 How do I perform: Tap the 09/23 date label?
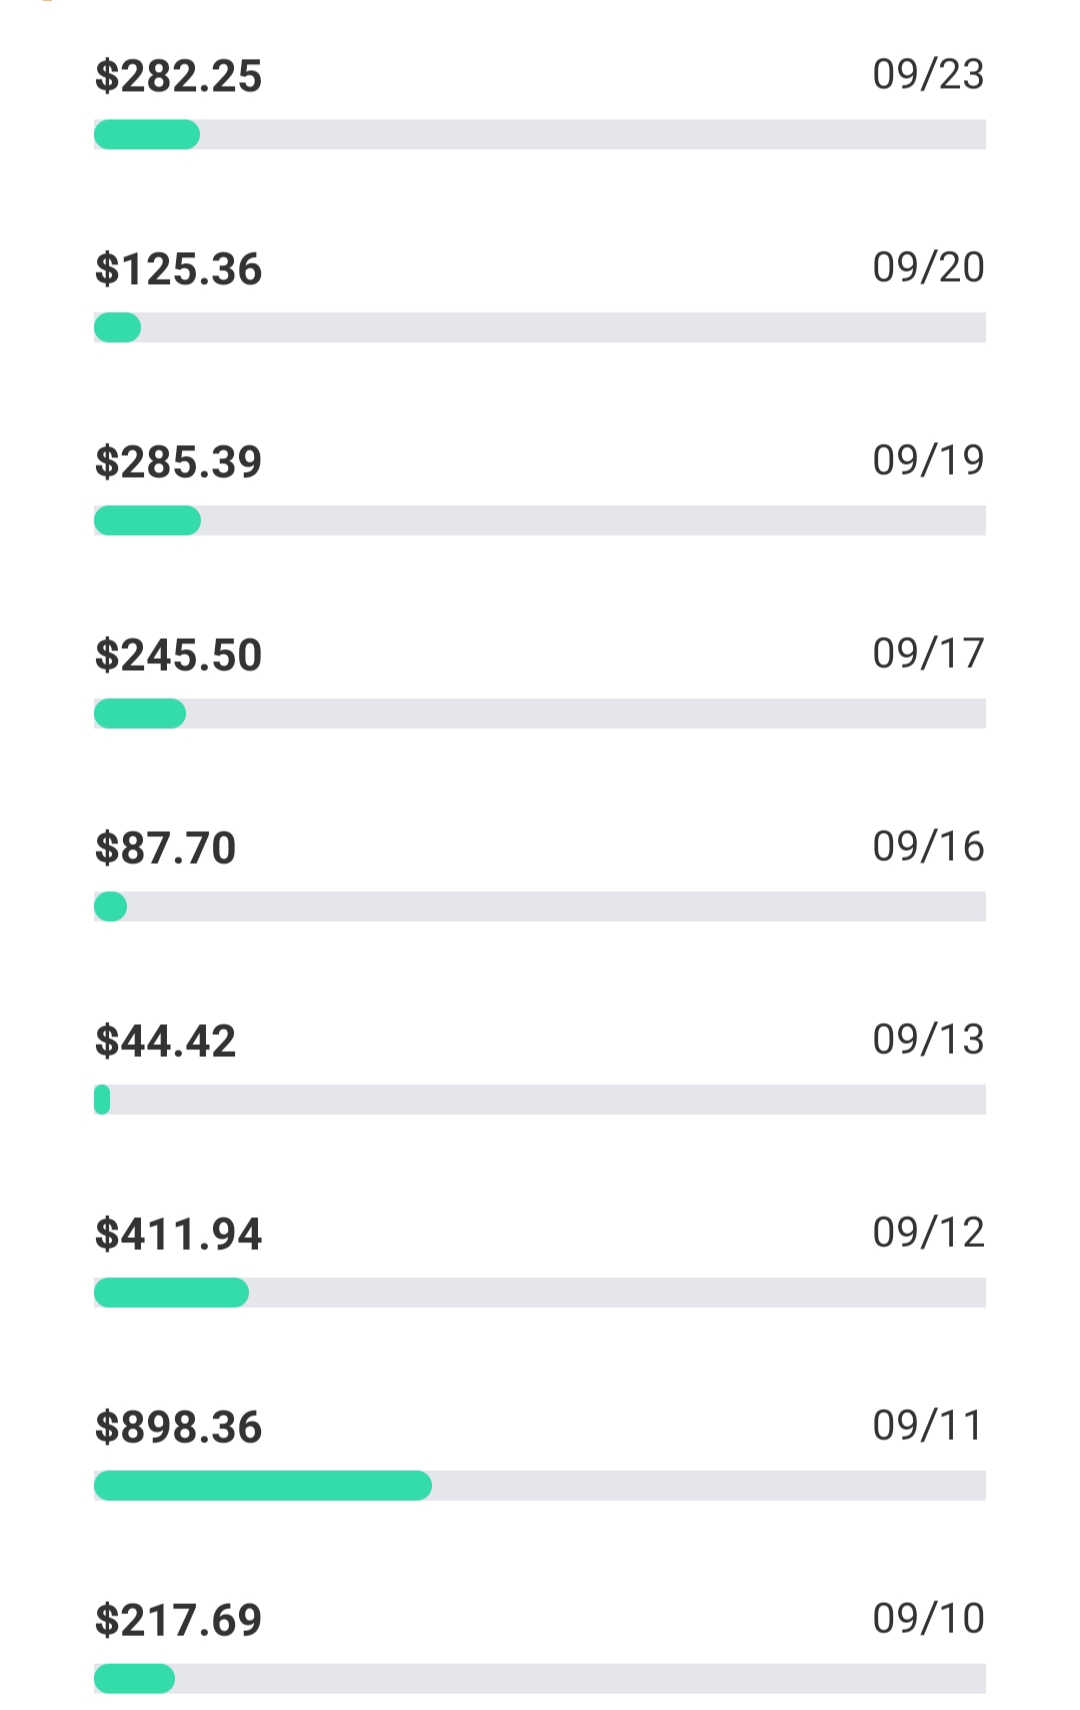(x=928, y=75)
